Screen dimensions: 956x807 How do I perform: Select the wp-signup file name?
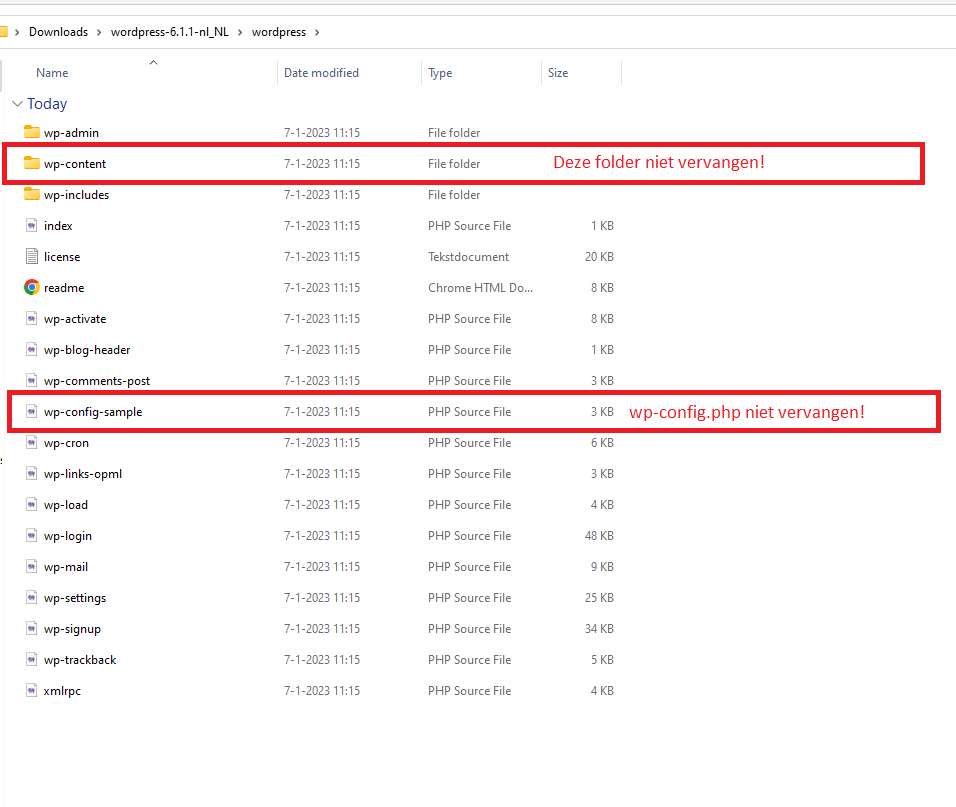pyautogui.click(x=72, y=629)
